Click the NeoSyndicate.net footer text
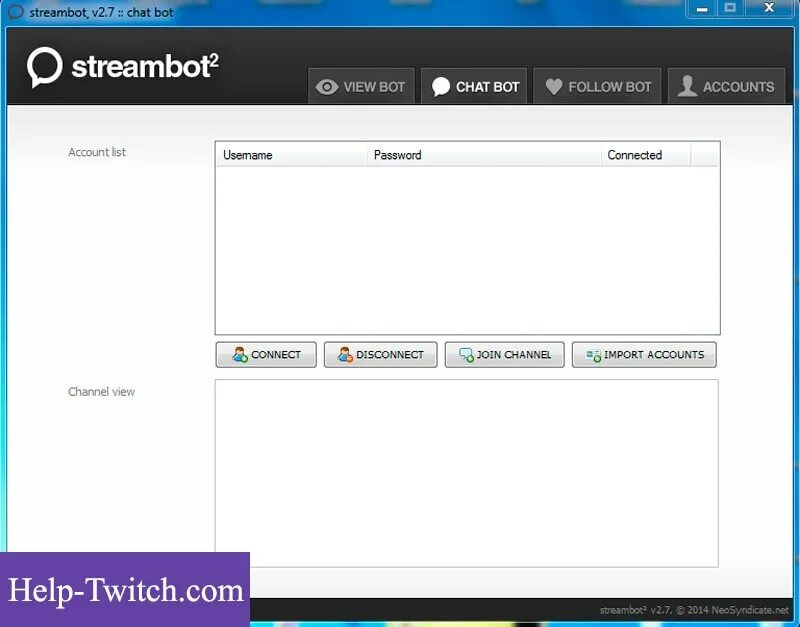Image resolution: width=800 pixels, height=627 pixels. (694, 610)
